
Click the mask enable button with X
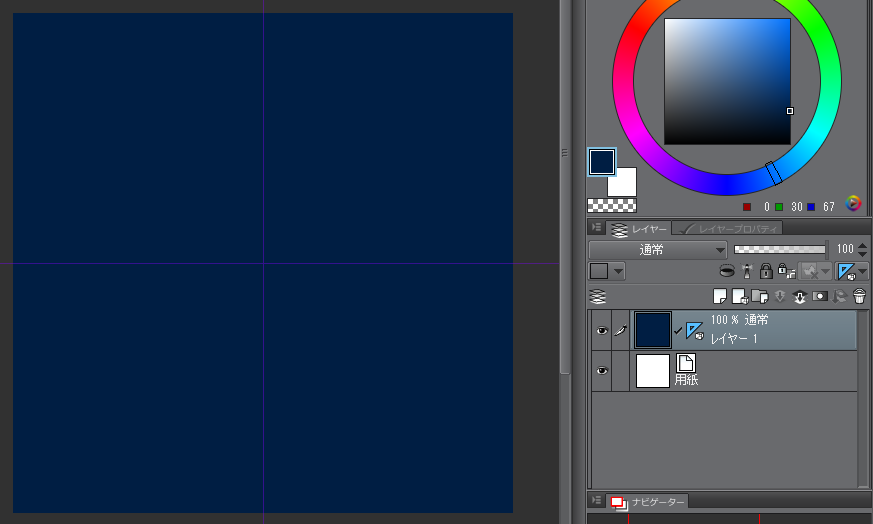coord(810,271)
